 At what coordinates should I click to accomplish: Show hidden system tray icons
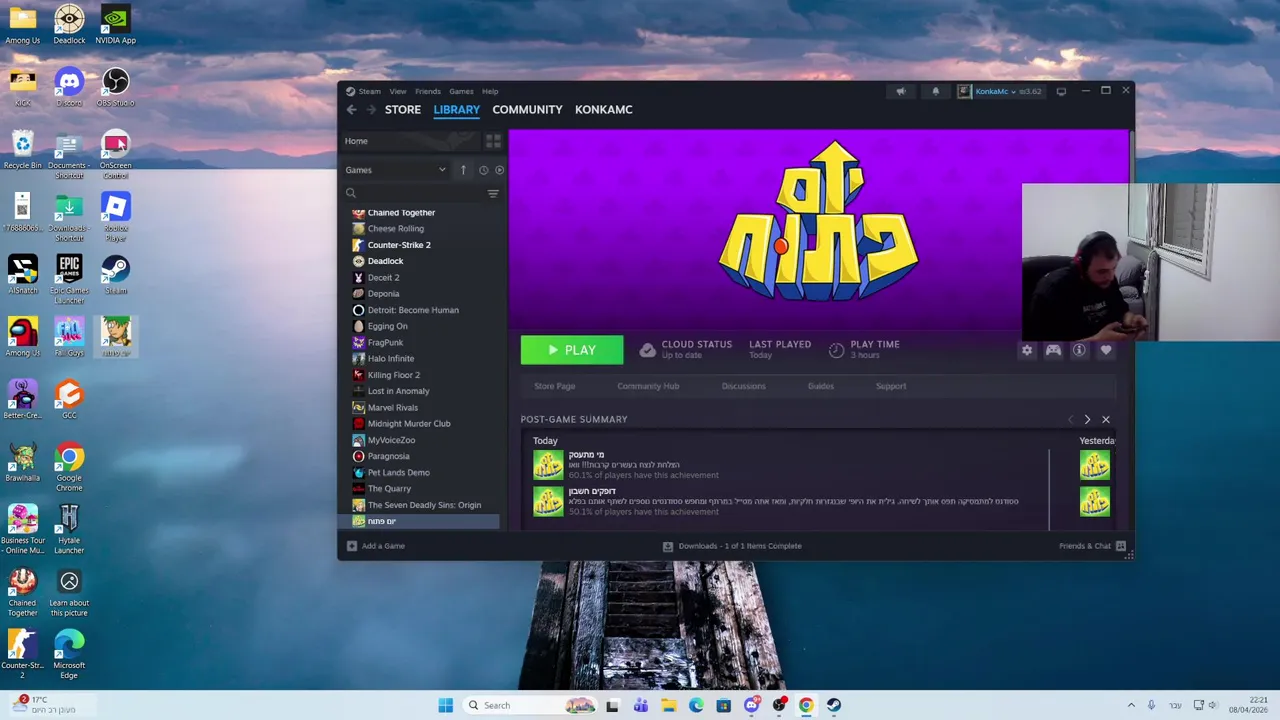(x=1131, y=705)
